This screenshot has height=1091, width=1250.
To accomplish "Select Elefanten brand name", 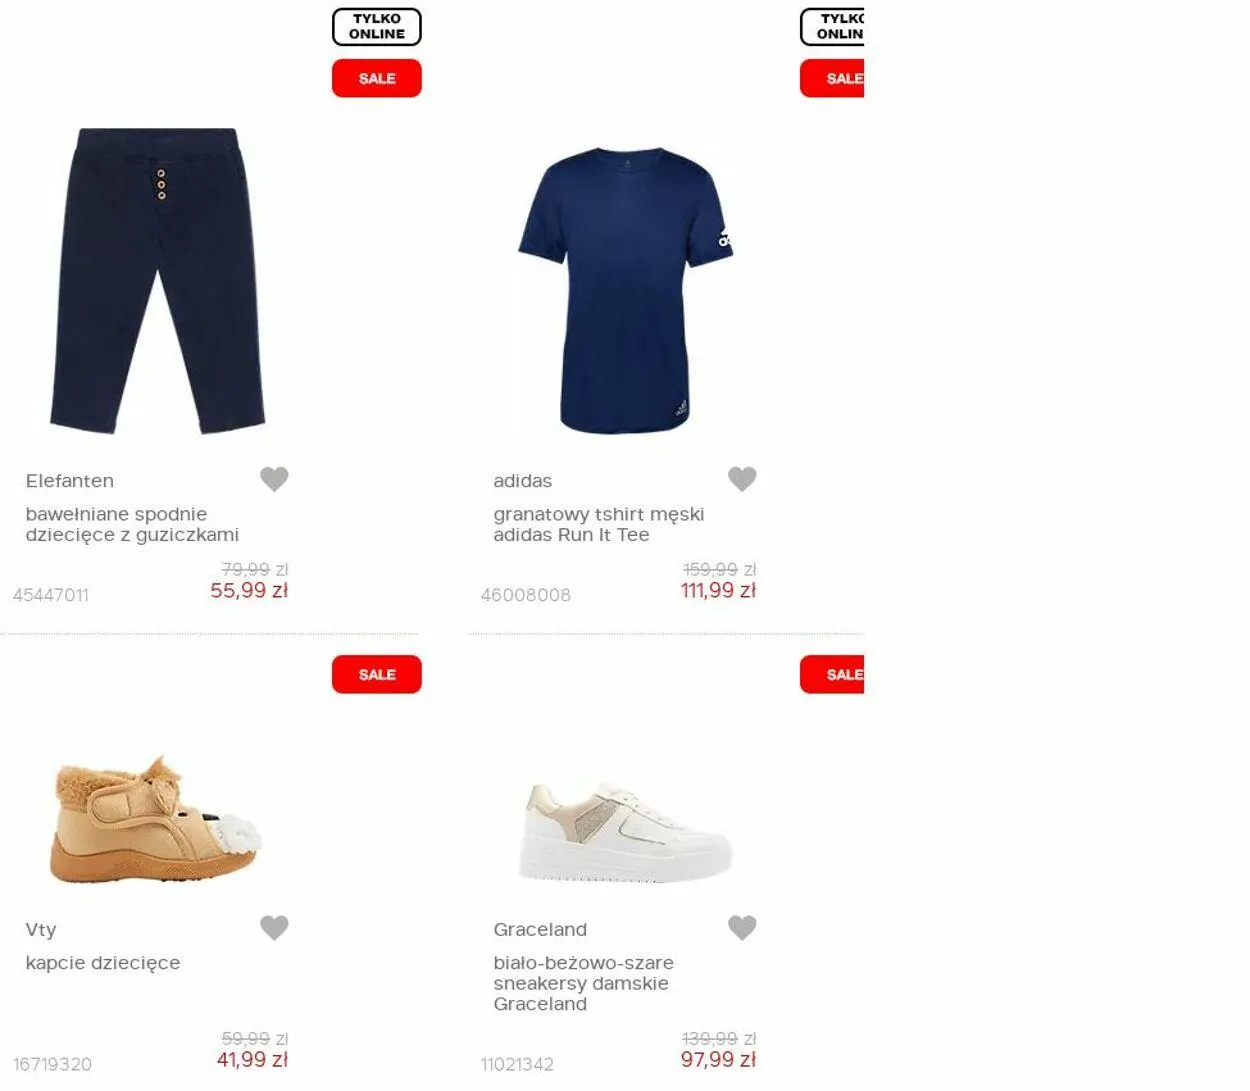I will (x=70, y=481).
